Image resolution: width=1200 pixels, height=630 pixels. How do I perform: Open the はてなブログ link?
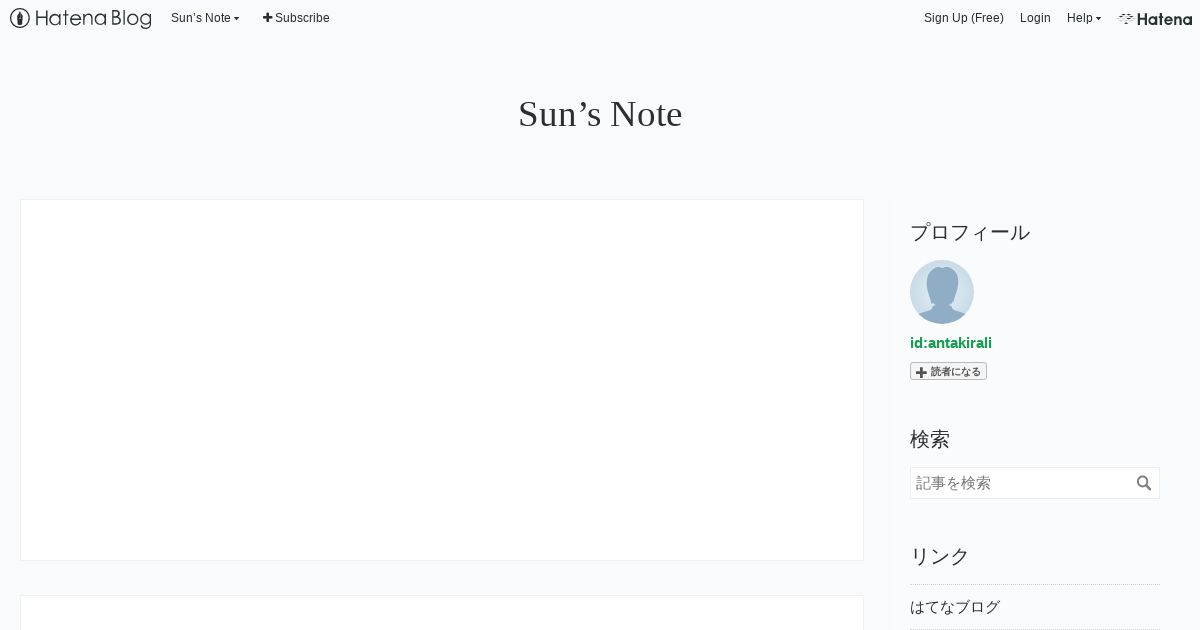[955, 607]
